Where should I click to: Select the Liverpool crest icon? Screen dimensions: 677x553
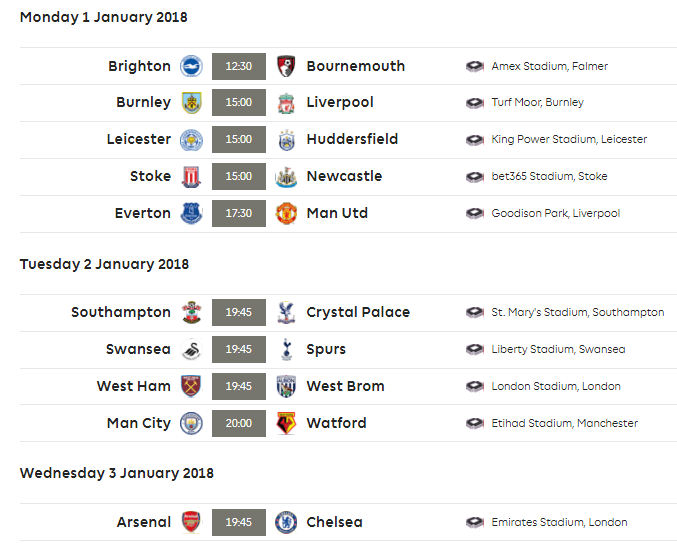286,103
